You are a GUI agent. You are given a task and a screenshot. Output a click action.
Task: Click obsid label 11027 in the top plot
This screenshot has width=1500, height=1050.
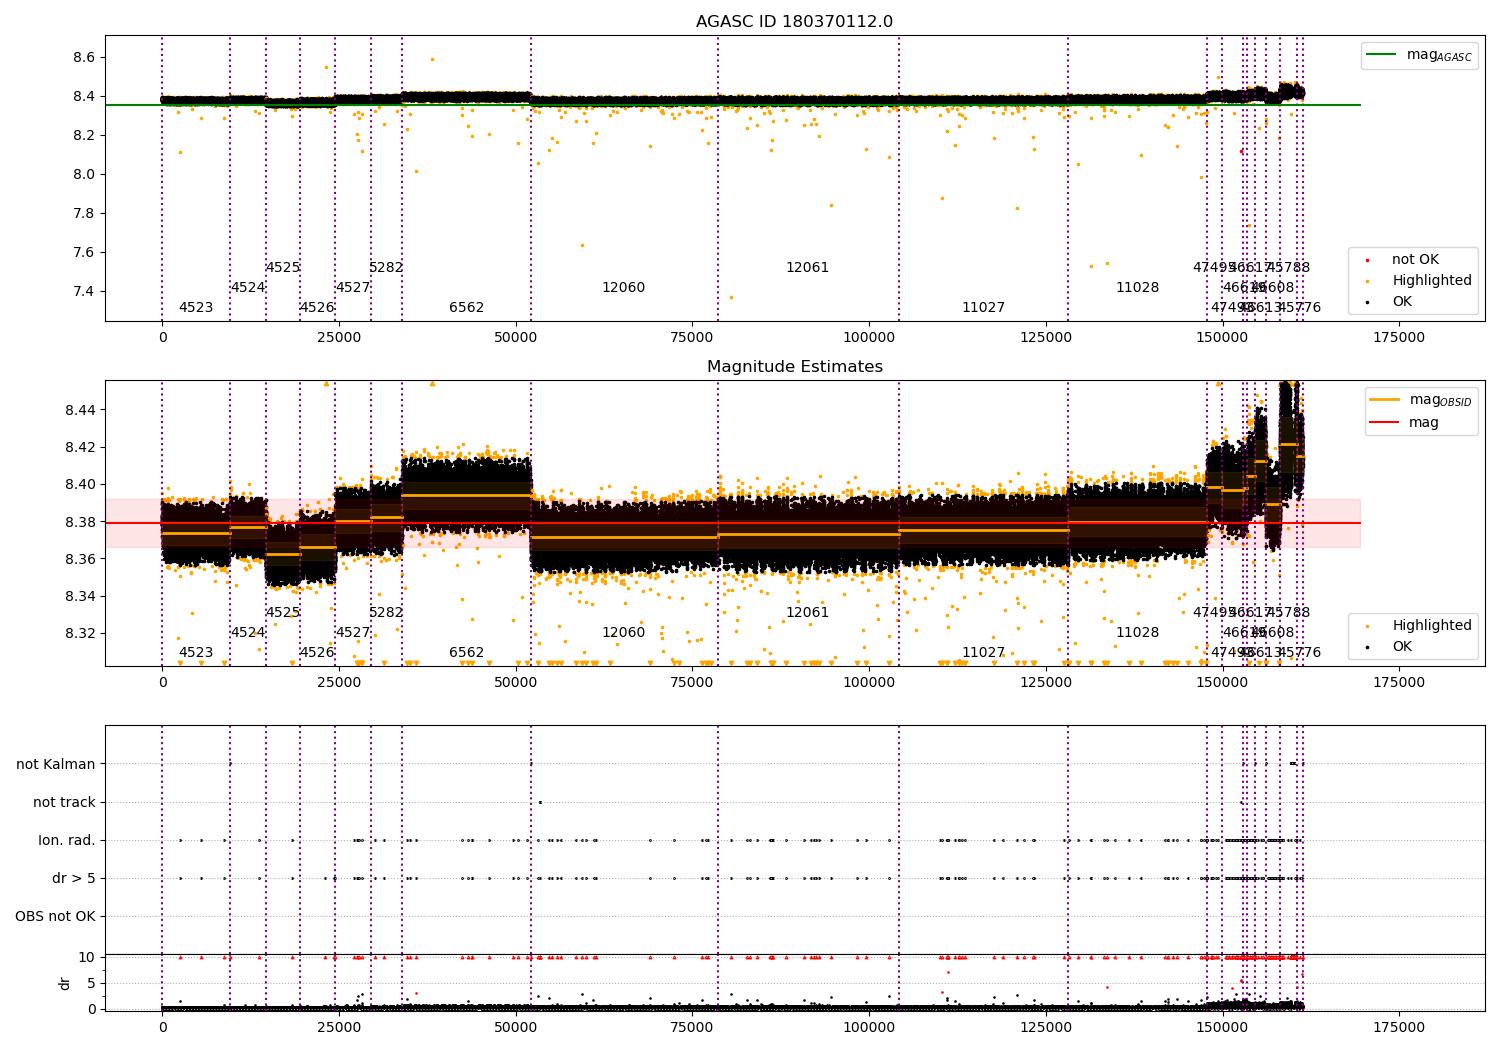[x=983, y=308]
